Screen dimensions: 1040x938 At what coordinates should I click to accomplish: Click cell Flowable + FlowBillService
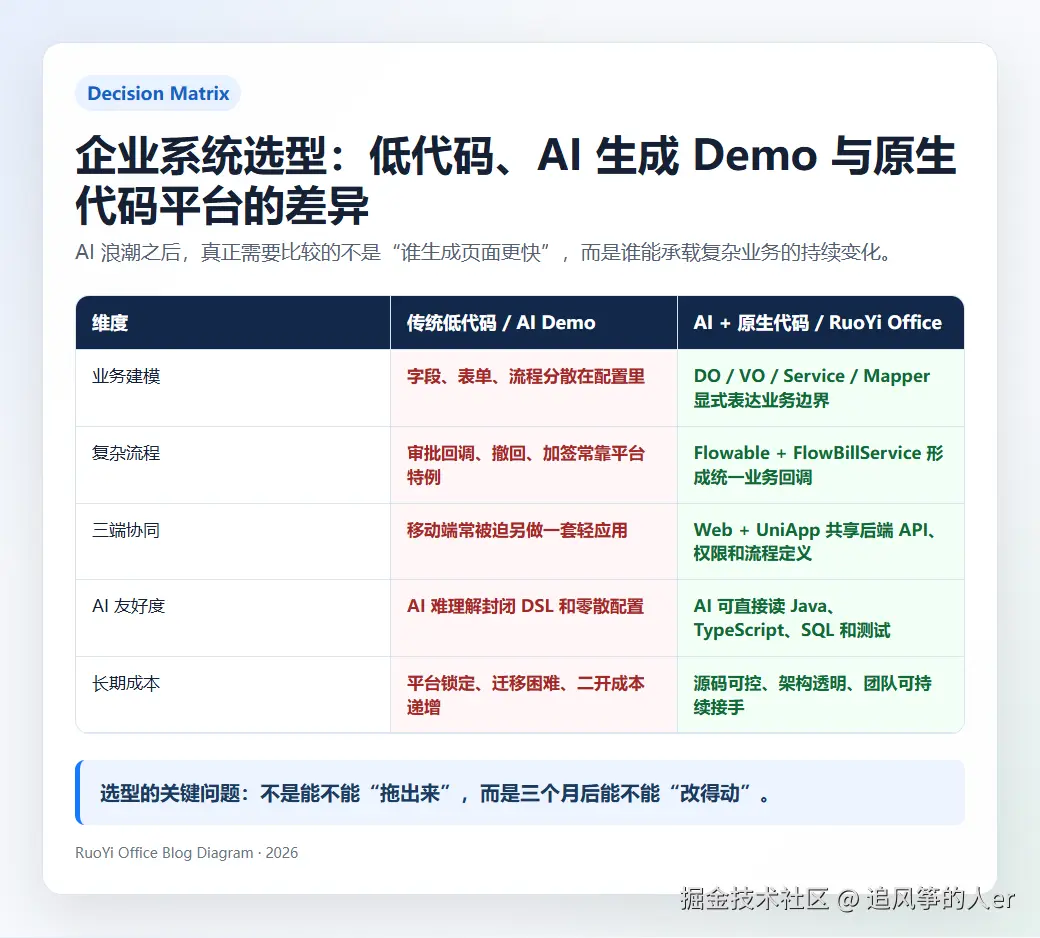820,465
